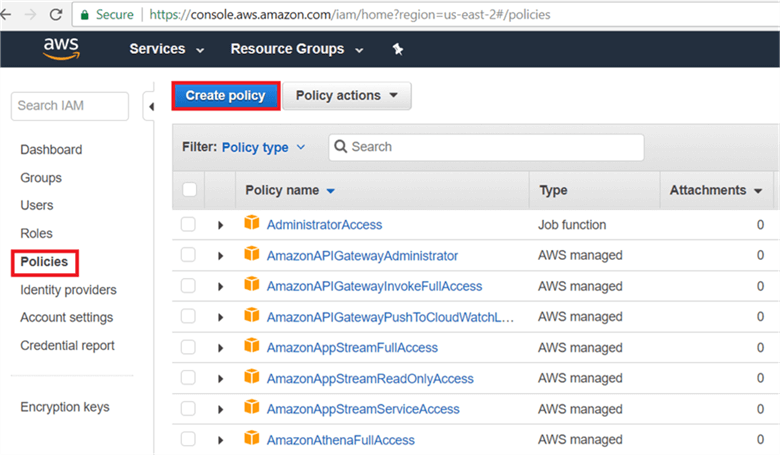Open Credential report in sidebar
This screenshot has width=780, height=455.
[x=67, y=346]
